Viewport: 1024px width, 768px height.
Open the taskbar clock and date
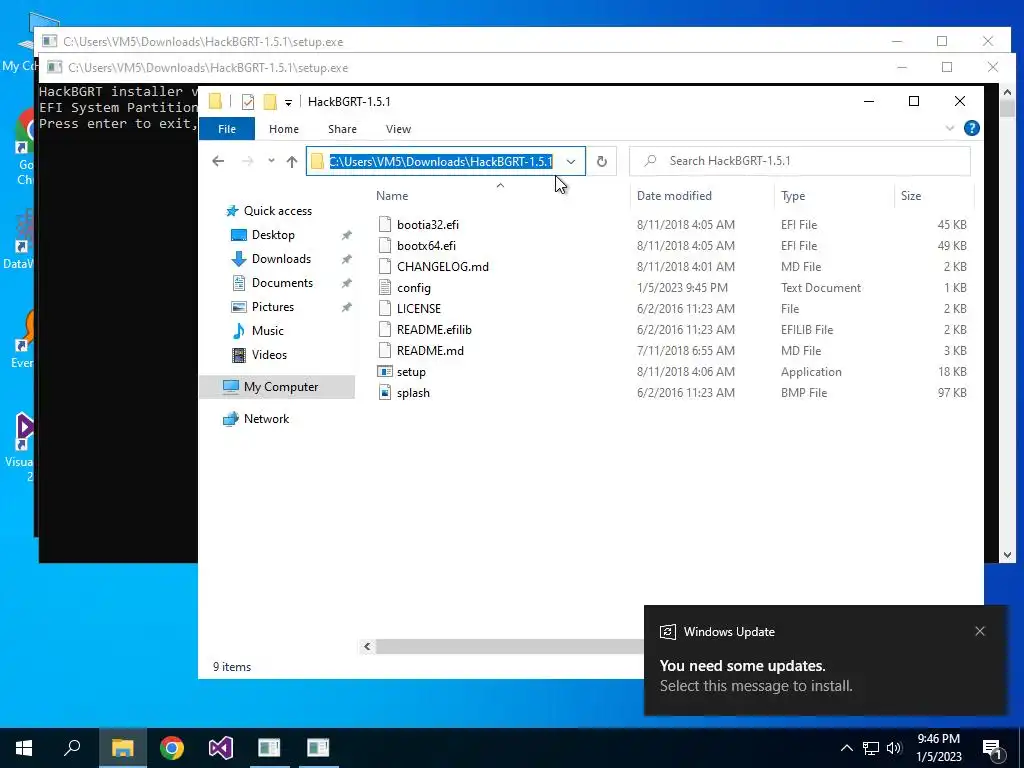pos(938,748)
